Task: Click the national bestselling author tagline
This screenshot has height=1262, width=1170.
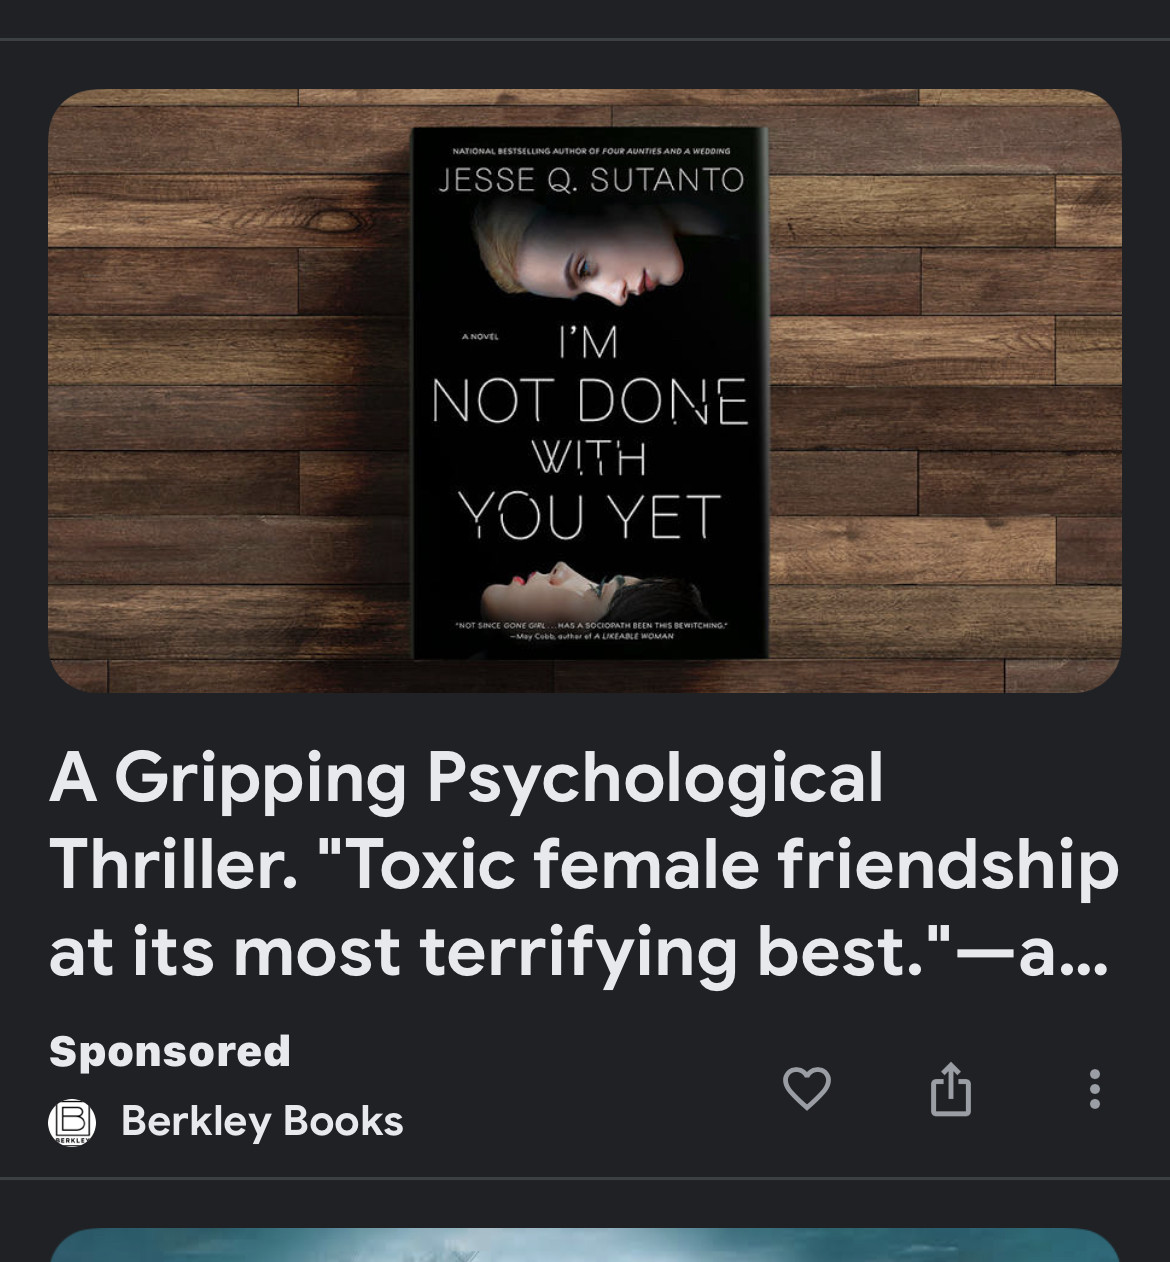Action: (591, 151)
